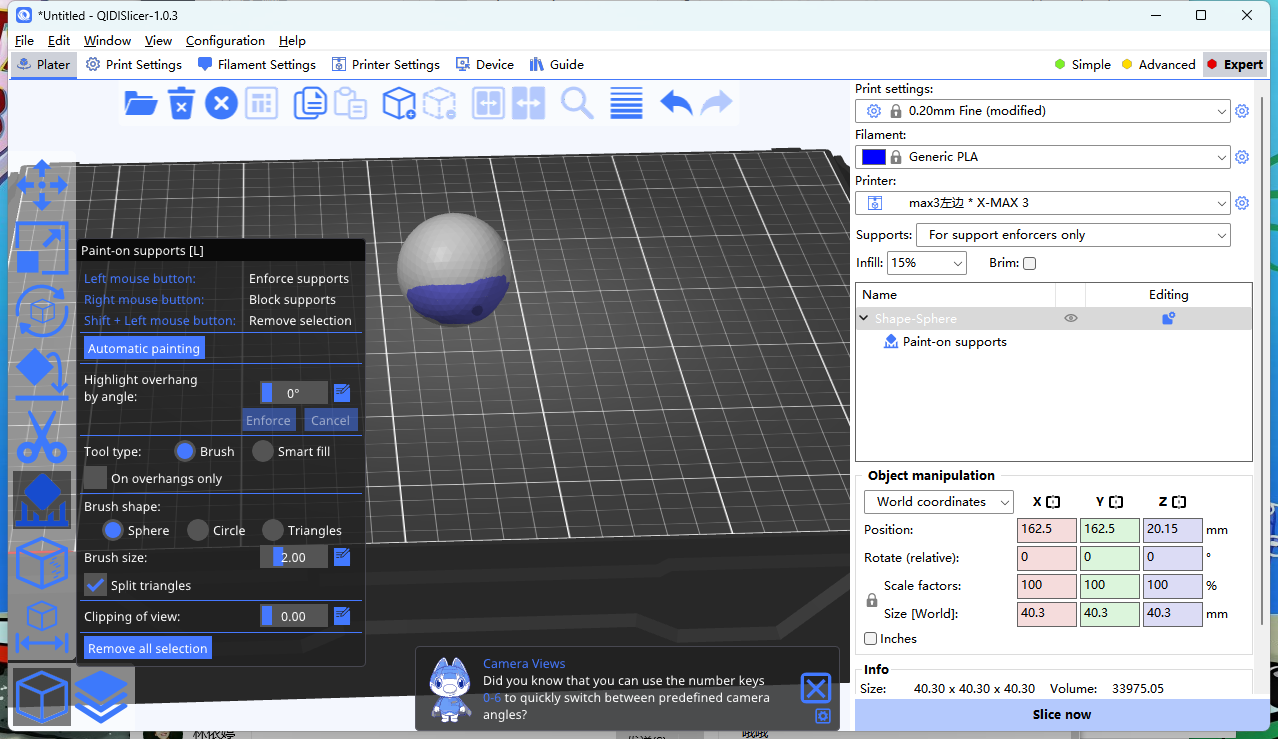Screen dimensions: 1278x739
Task: Toggle visibility eye for Shape-Sphere
Action: pos(1070,318)
